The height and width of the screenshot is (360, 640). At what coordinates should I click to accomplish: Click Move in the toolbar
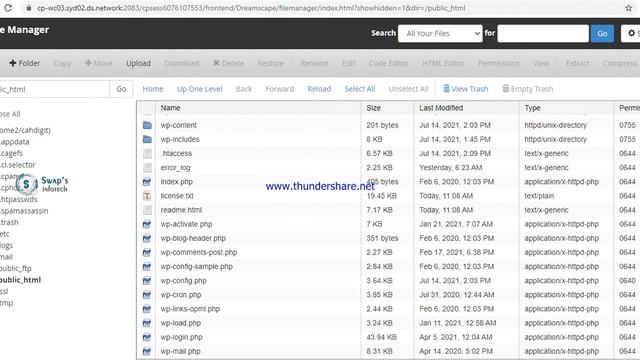tap(98, 63)
